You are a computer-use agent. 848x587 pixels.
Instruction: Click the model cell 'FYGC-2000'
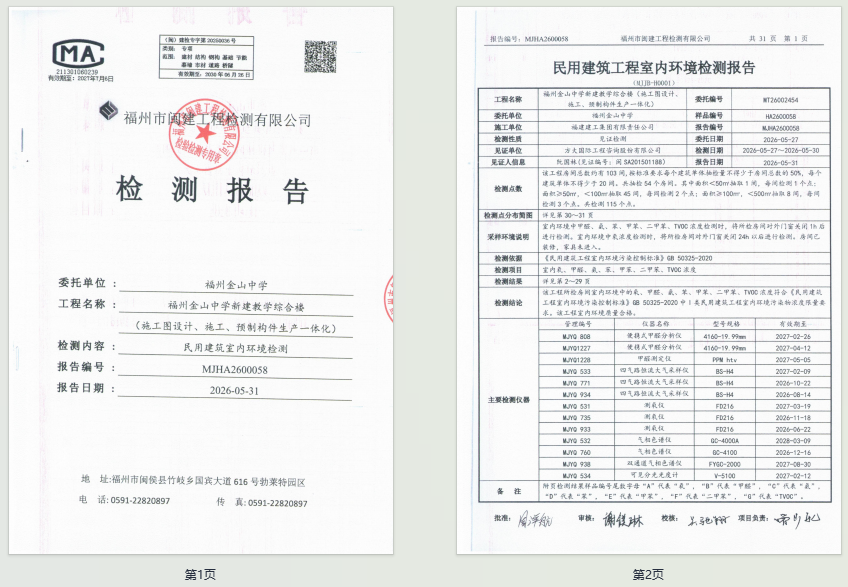724,464
